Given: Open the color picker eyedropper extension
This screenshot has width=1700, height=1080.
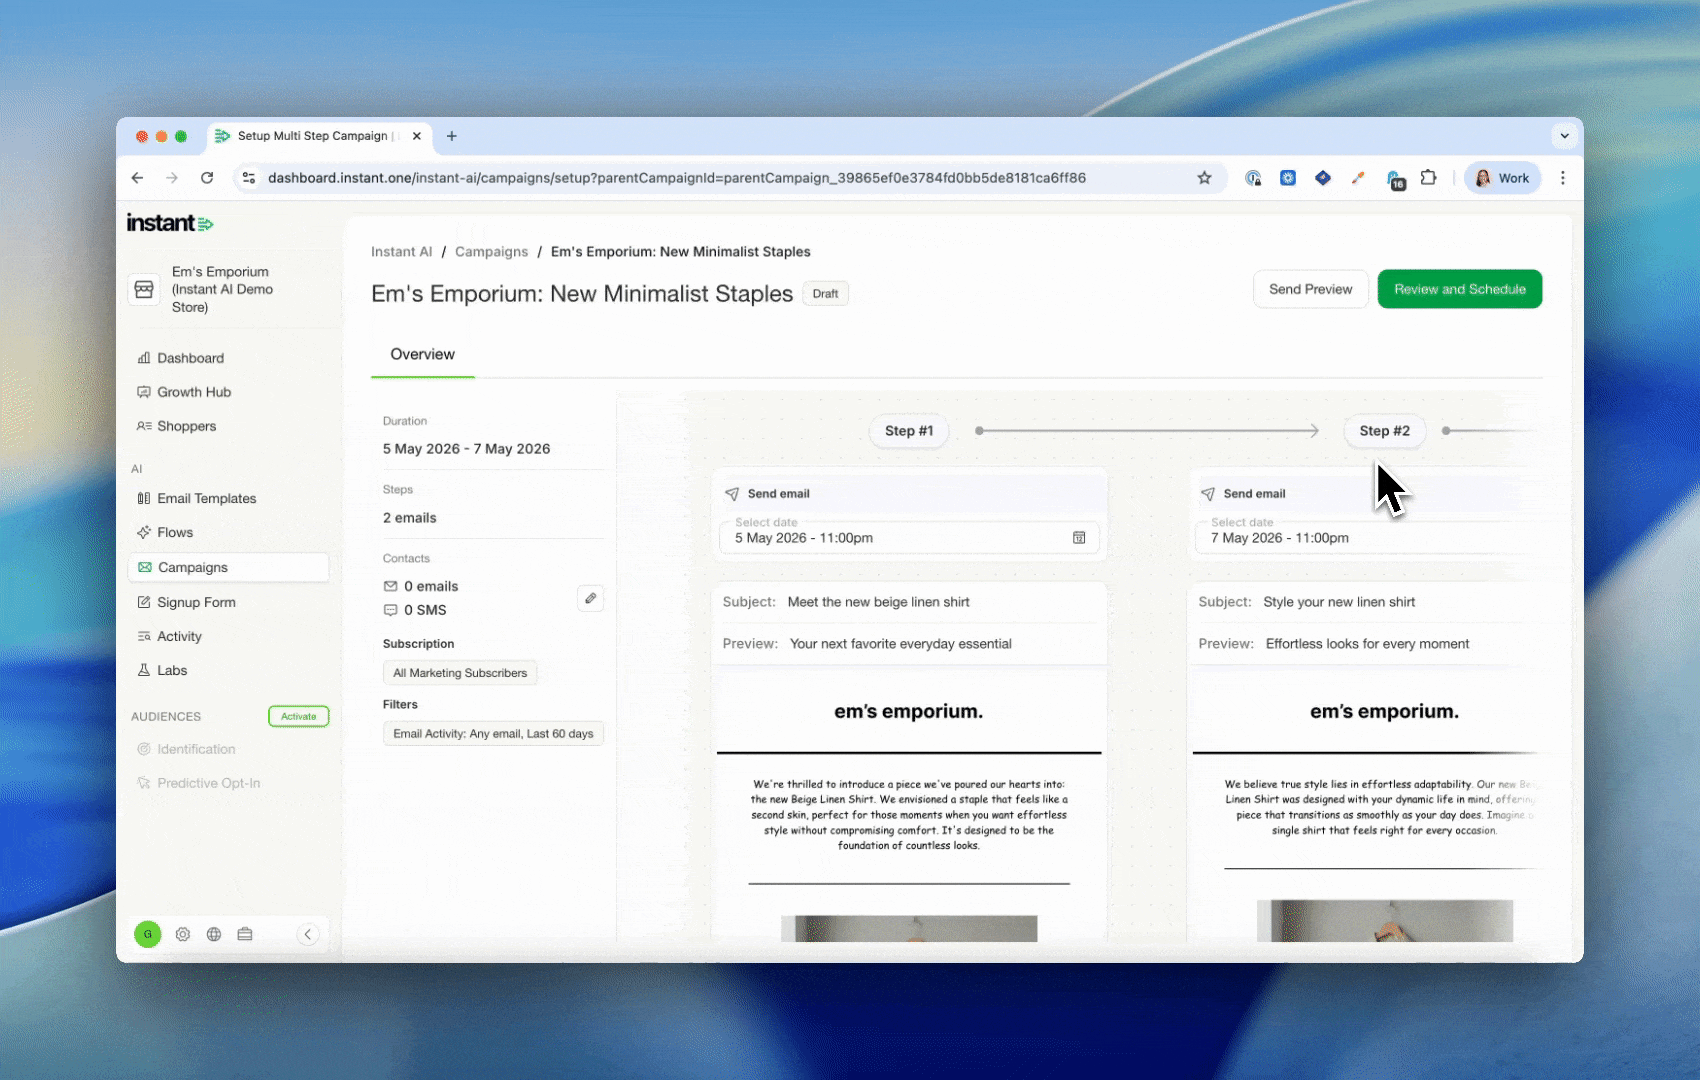Looking at the screenshot, I should coord(1358,178).
